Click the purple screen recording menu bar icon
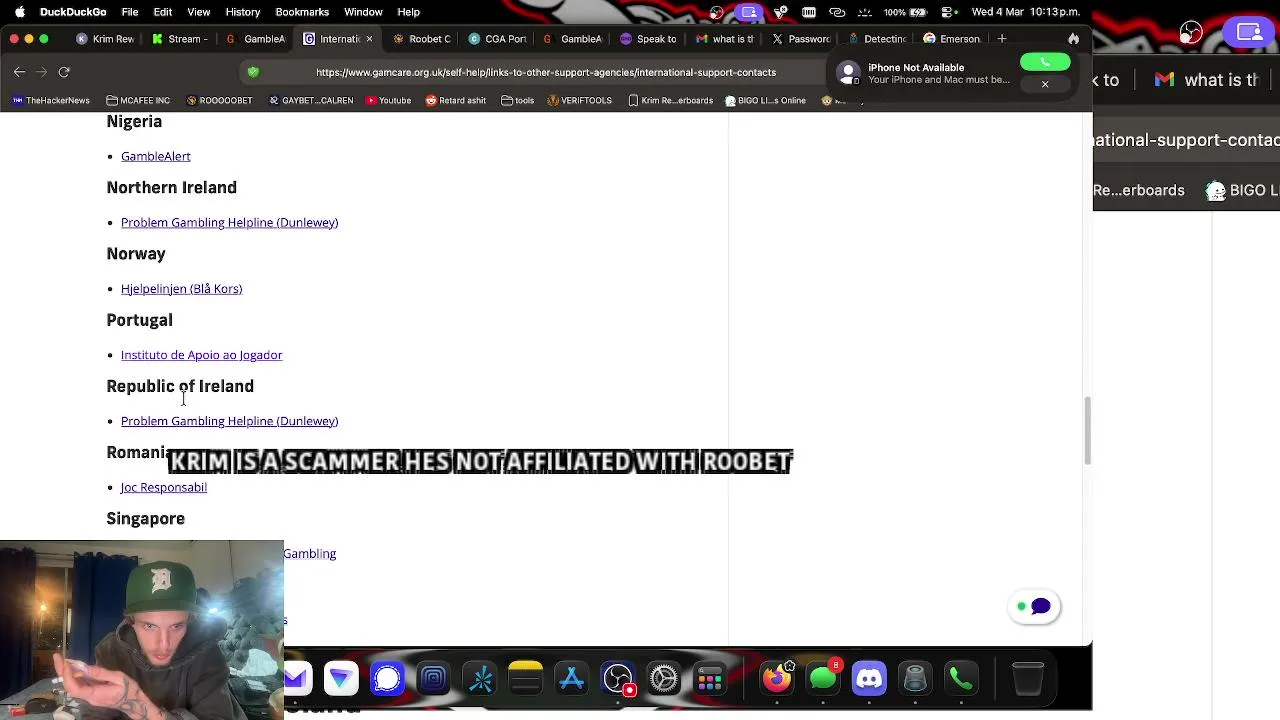This screenshot has height=720, width=1280. click(748, 12)
